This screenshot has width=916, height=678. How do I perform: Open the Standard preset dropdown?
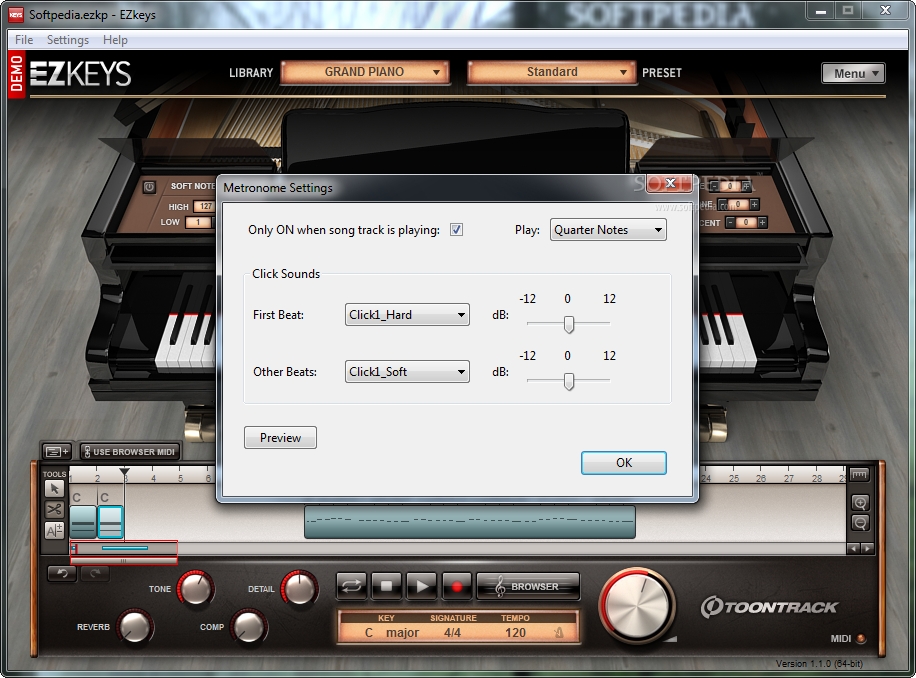click(551, 72)
